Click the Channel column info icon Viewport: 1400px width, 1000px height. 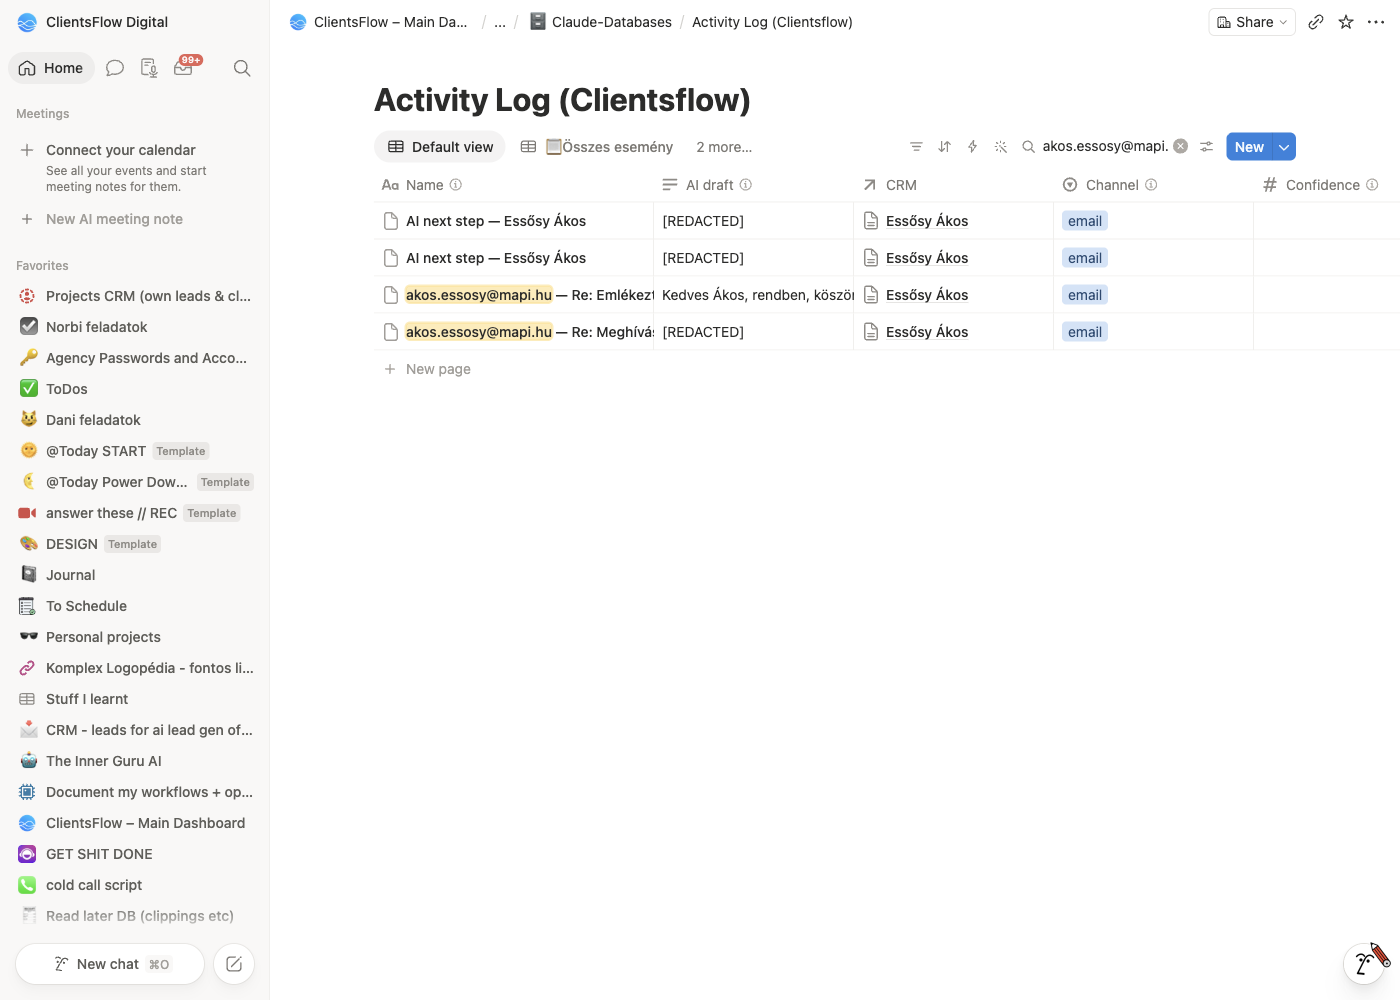tap(1151, 185)
